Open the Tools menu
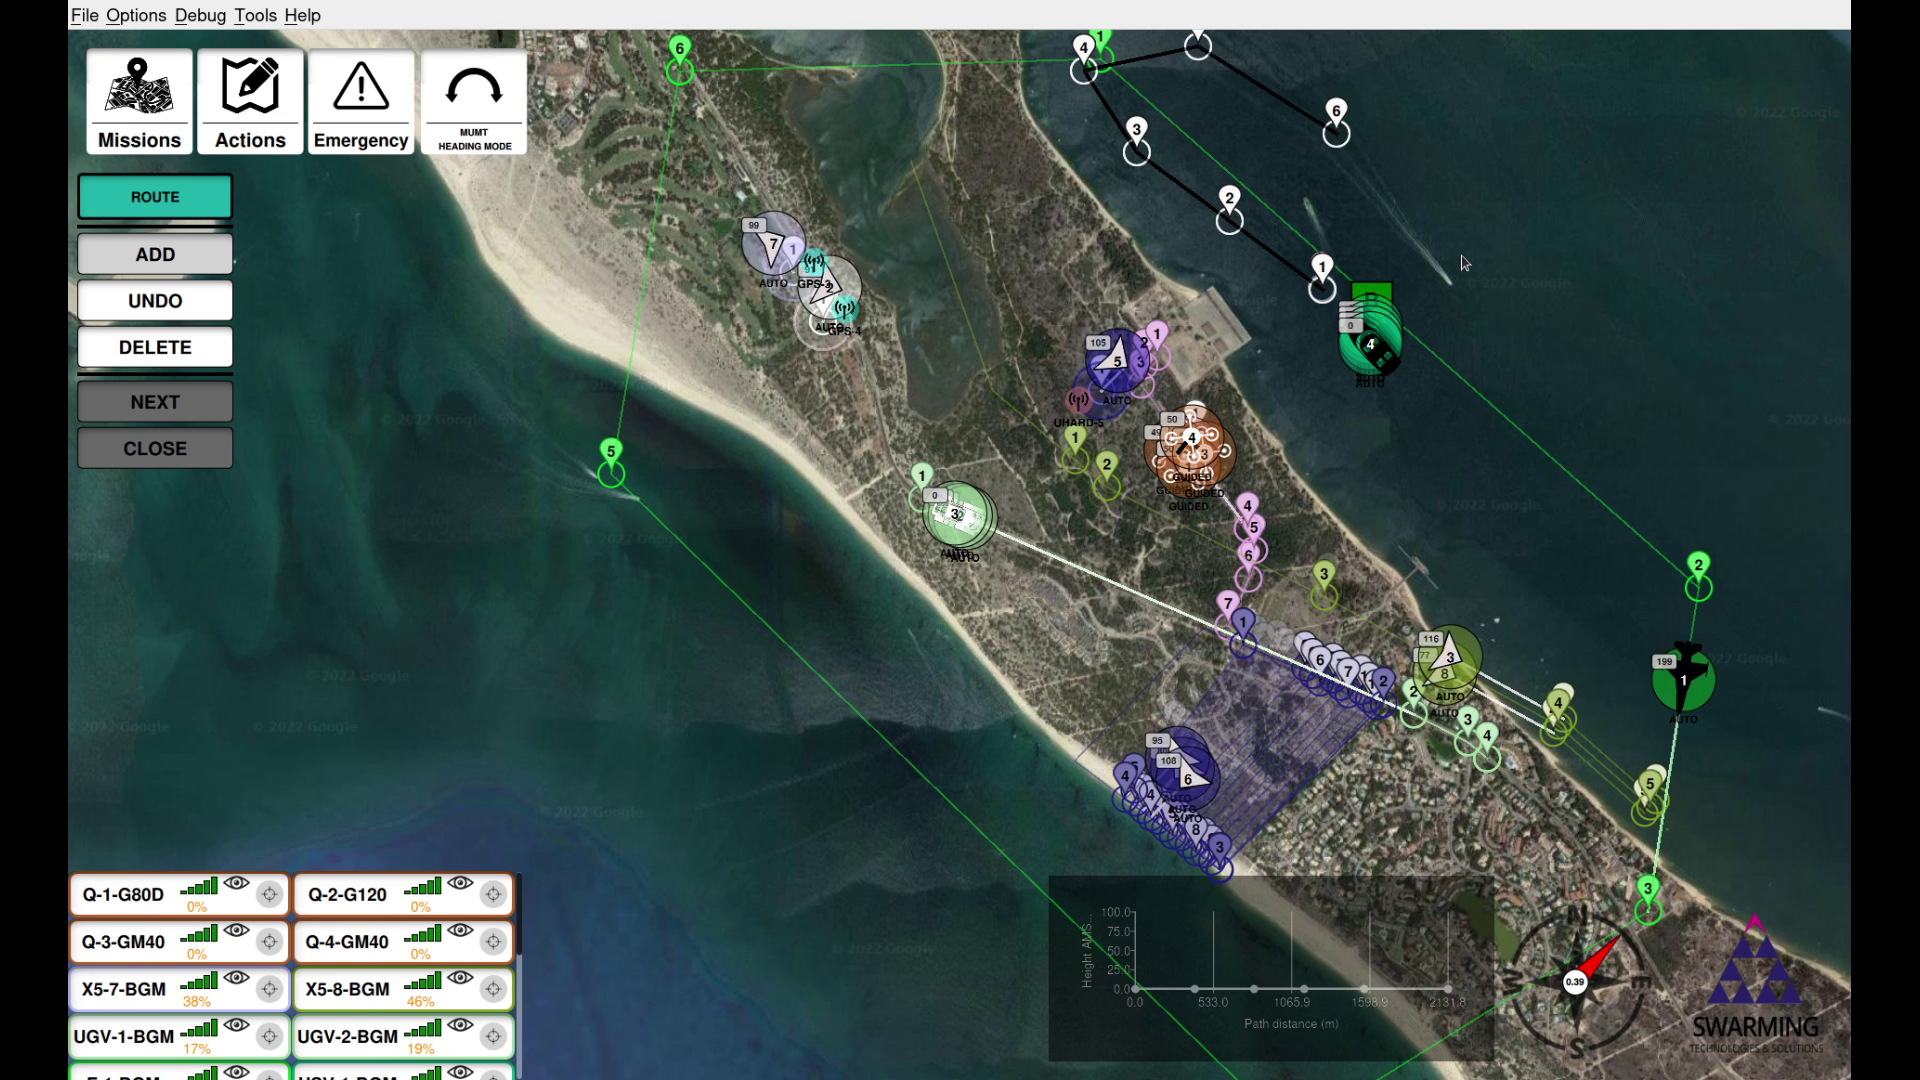 tap(255, 15)
